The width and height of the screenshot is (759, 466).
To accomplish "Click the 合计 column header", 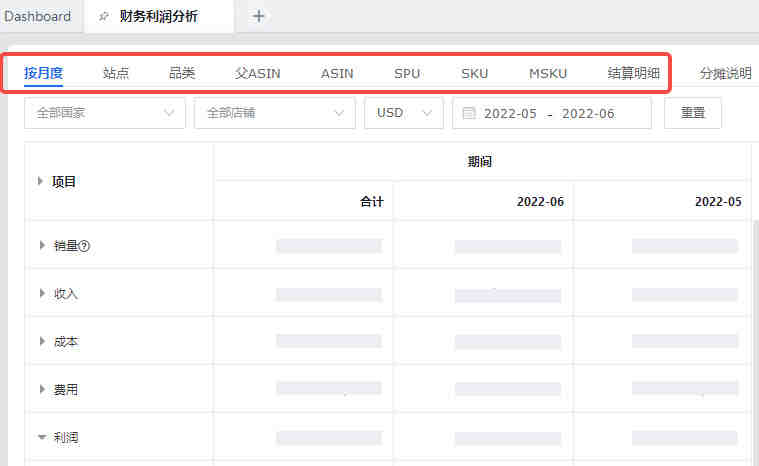I will tap(372, 202).
